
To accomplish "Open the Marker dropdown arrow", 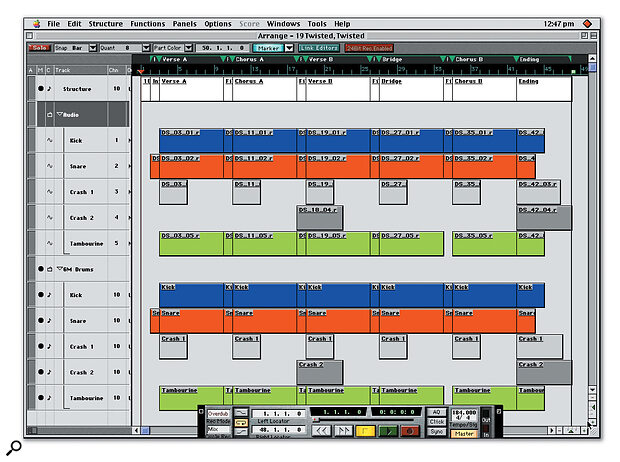I will pos(289,48).
